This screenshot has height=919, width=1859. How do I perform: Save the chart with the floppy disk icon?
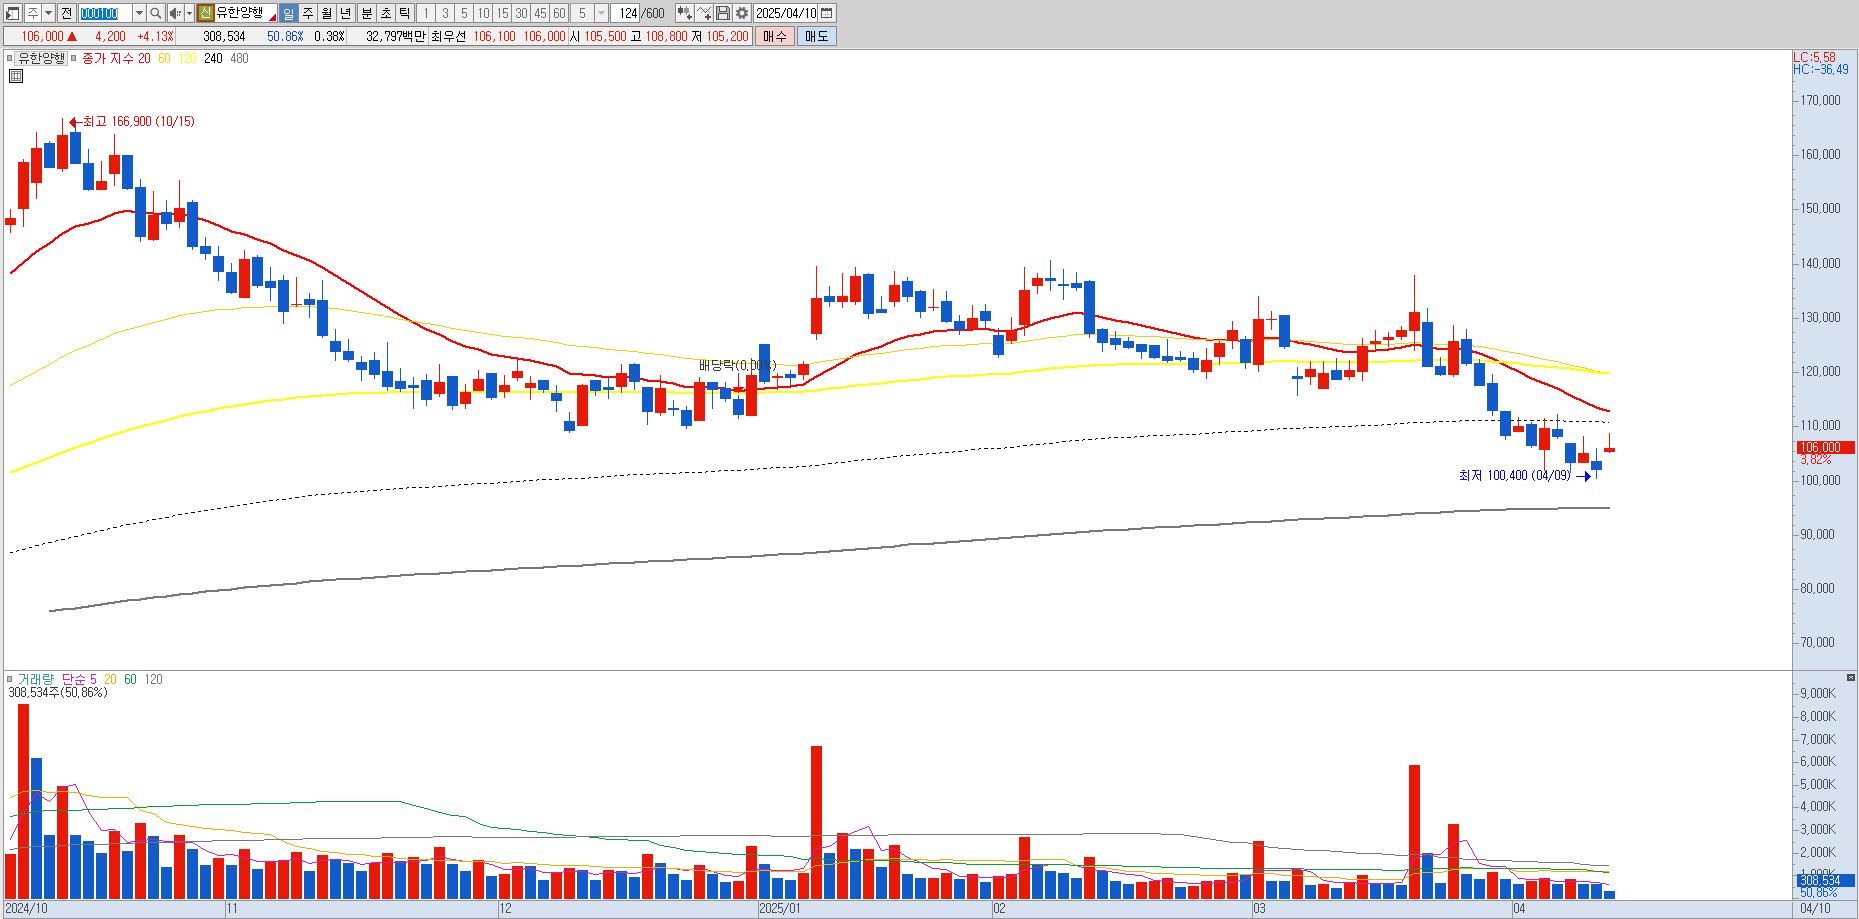(723, 13)
